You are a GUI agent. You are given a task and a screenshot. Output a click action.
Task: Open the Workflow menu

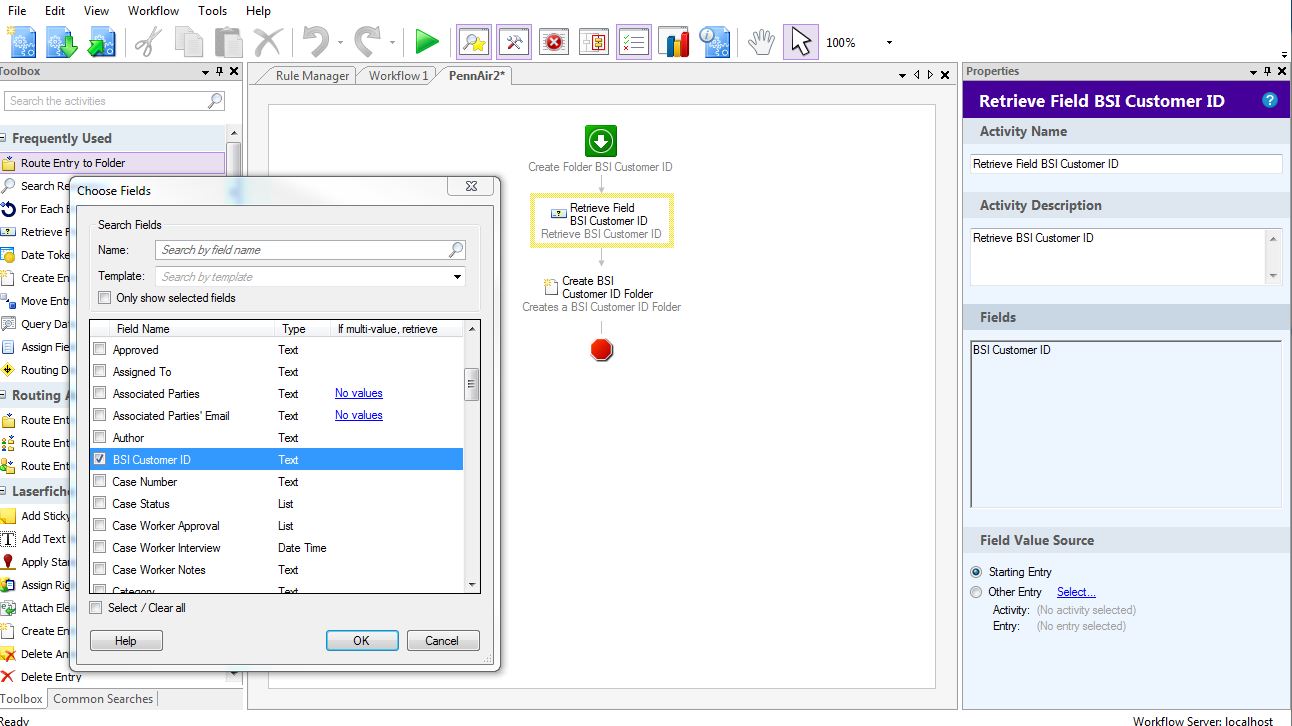[x=153, y=11]
